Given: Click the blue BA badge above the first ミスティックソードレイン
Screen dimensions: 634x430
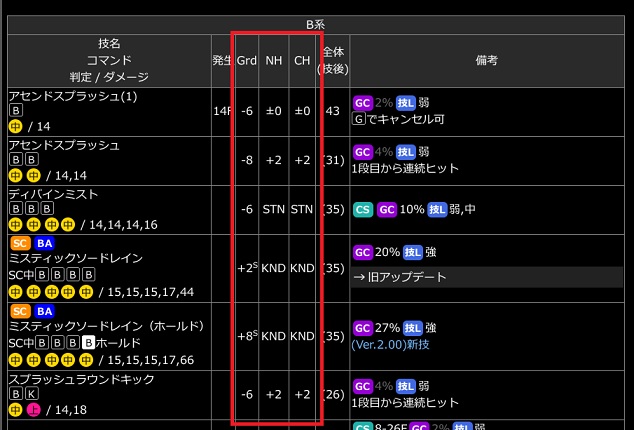Looking at the screenshot, I should (x=45, y=243).
